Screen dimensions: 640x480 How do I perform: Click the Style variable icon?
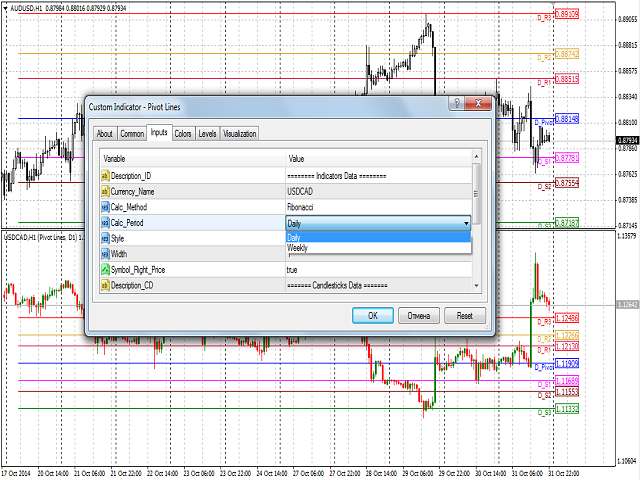click(105, 238)
